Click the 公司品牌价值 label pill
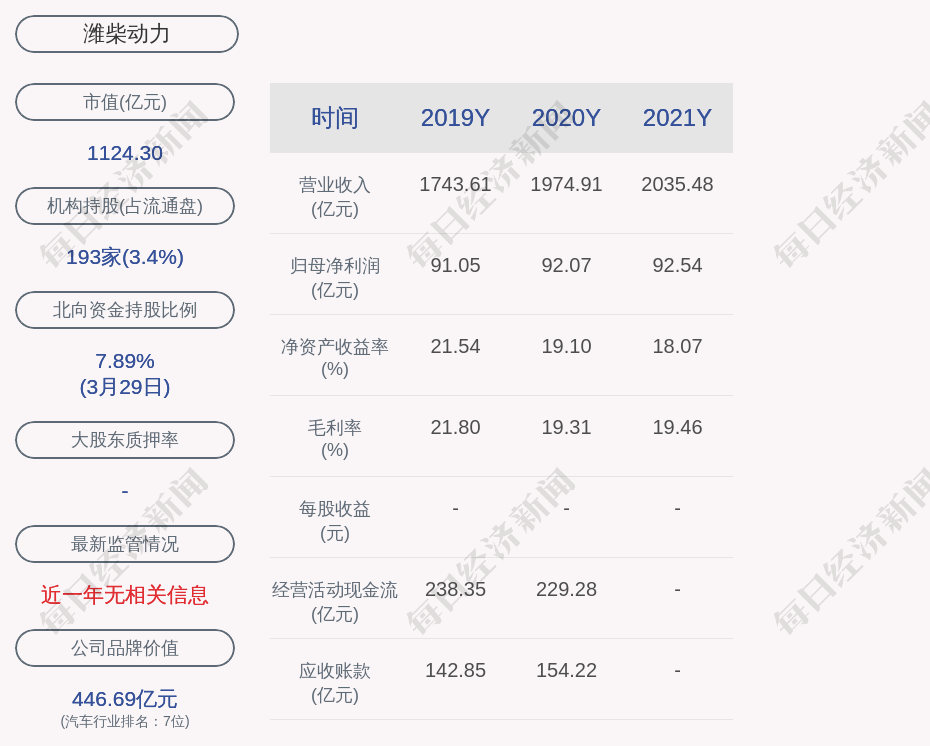The width and height of the screenshot is (930, 746). point(125,648)
